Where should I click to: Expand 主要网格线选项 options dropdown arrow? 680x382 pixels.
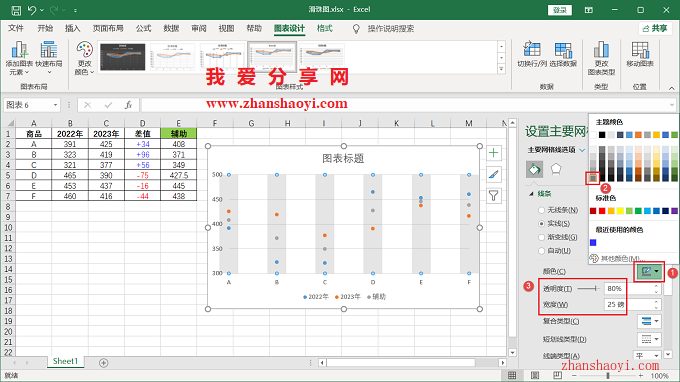[582, 150]
